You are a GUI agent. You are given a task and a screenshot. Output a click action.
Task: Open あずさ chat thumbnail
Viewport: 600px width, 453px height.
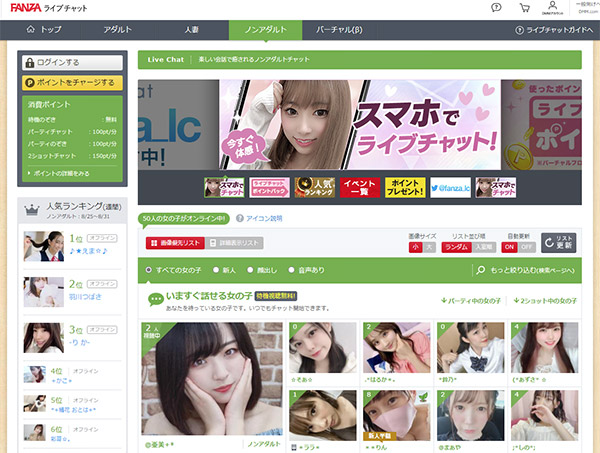click(x=545, y=347)
